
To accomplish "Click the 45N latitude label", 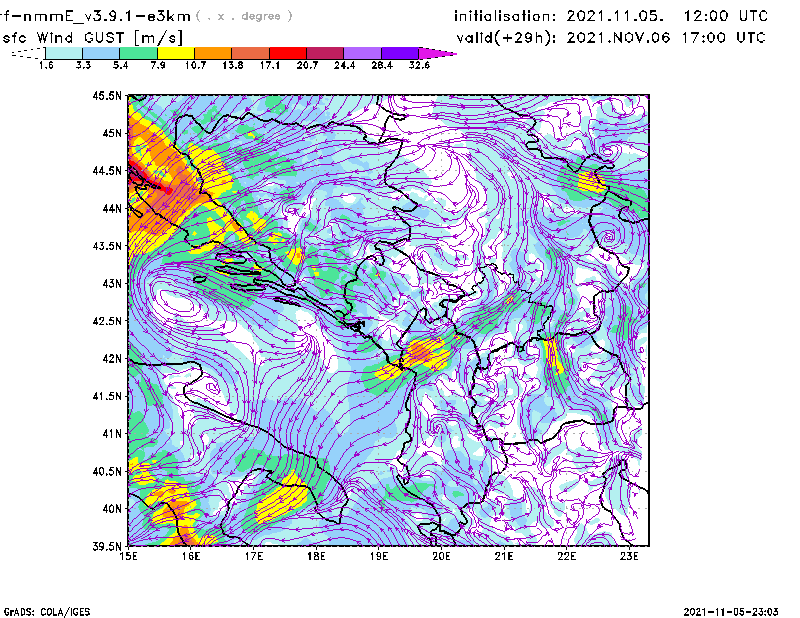I will [112, 133].
